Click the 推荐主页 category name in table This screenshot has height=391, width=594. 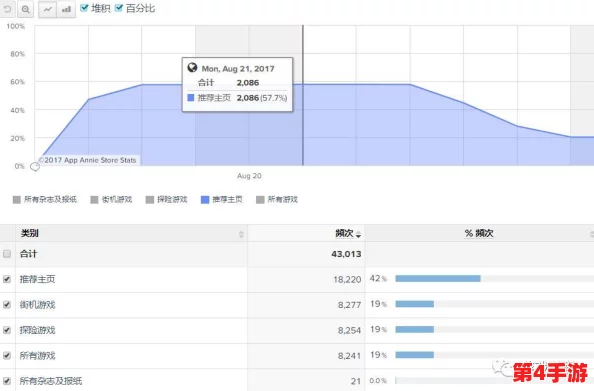point(38,279)
